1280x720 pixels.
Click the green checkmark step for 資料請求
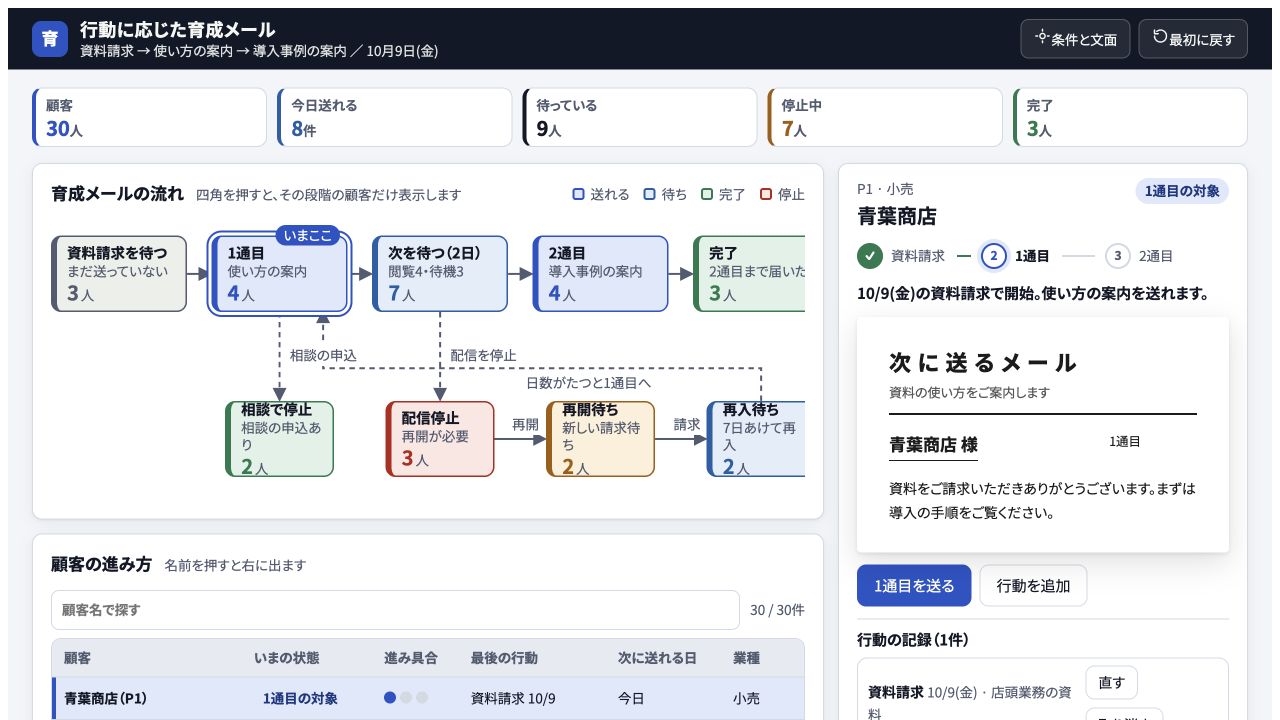click(870, 256)
